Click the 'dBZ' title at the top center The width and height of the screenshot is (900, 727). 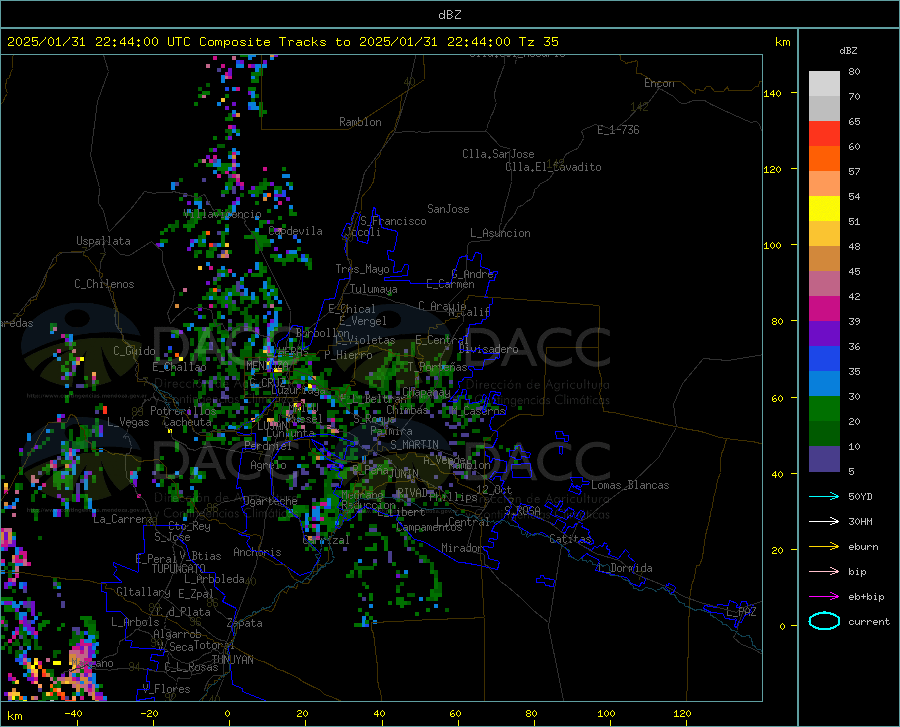449,15
